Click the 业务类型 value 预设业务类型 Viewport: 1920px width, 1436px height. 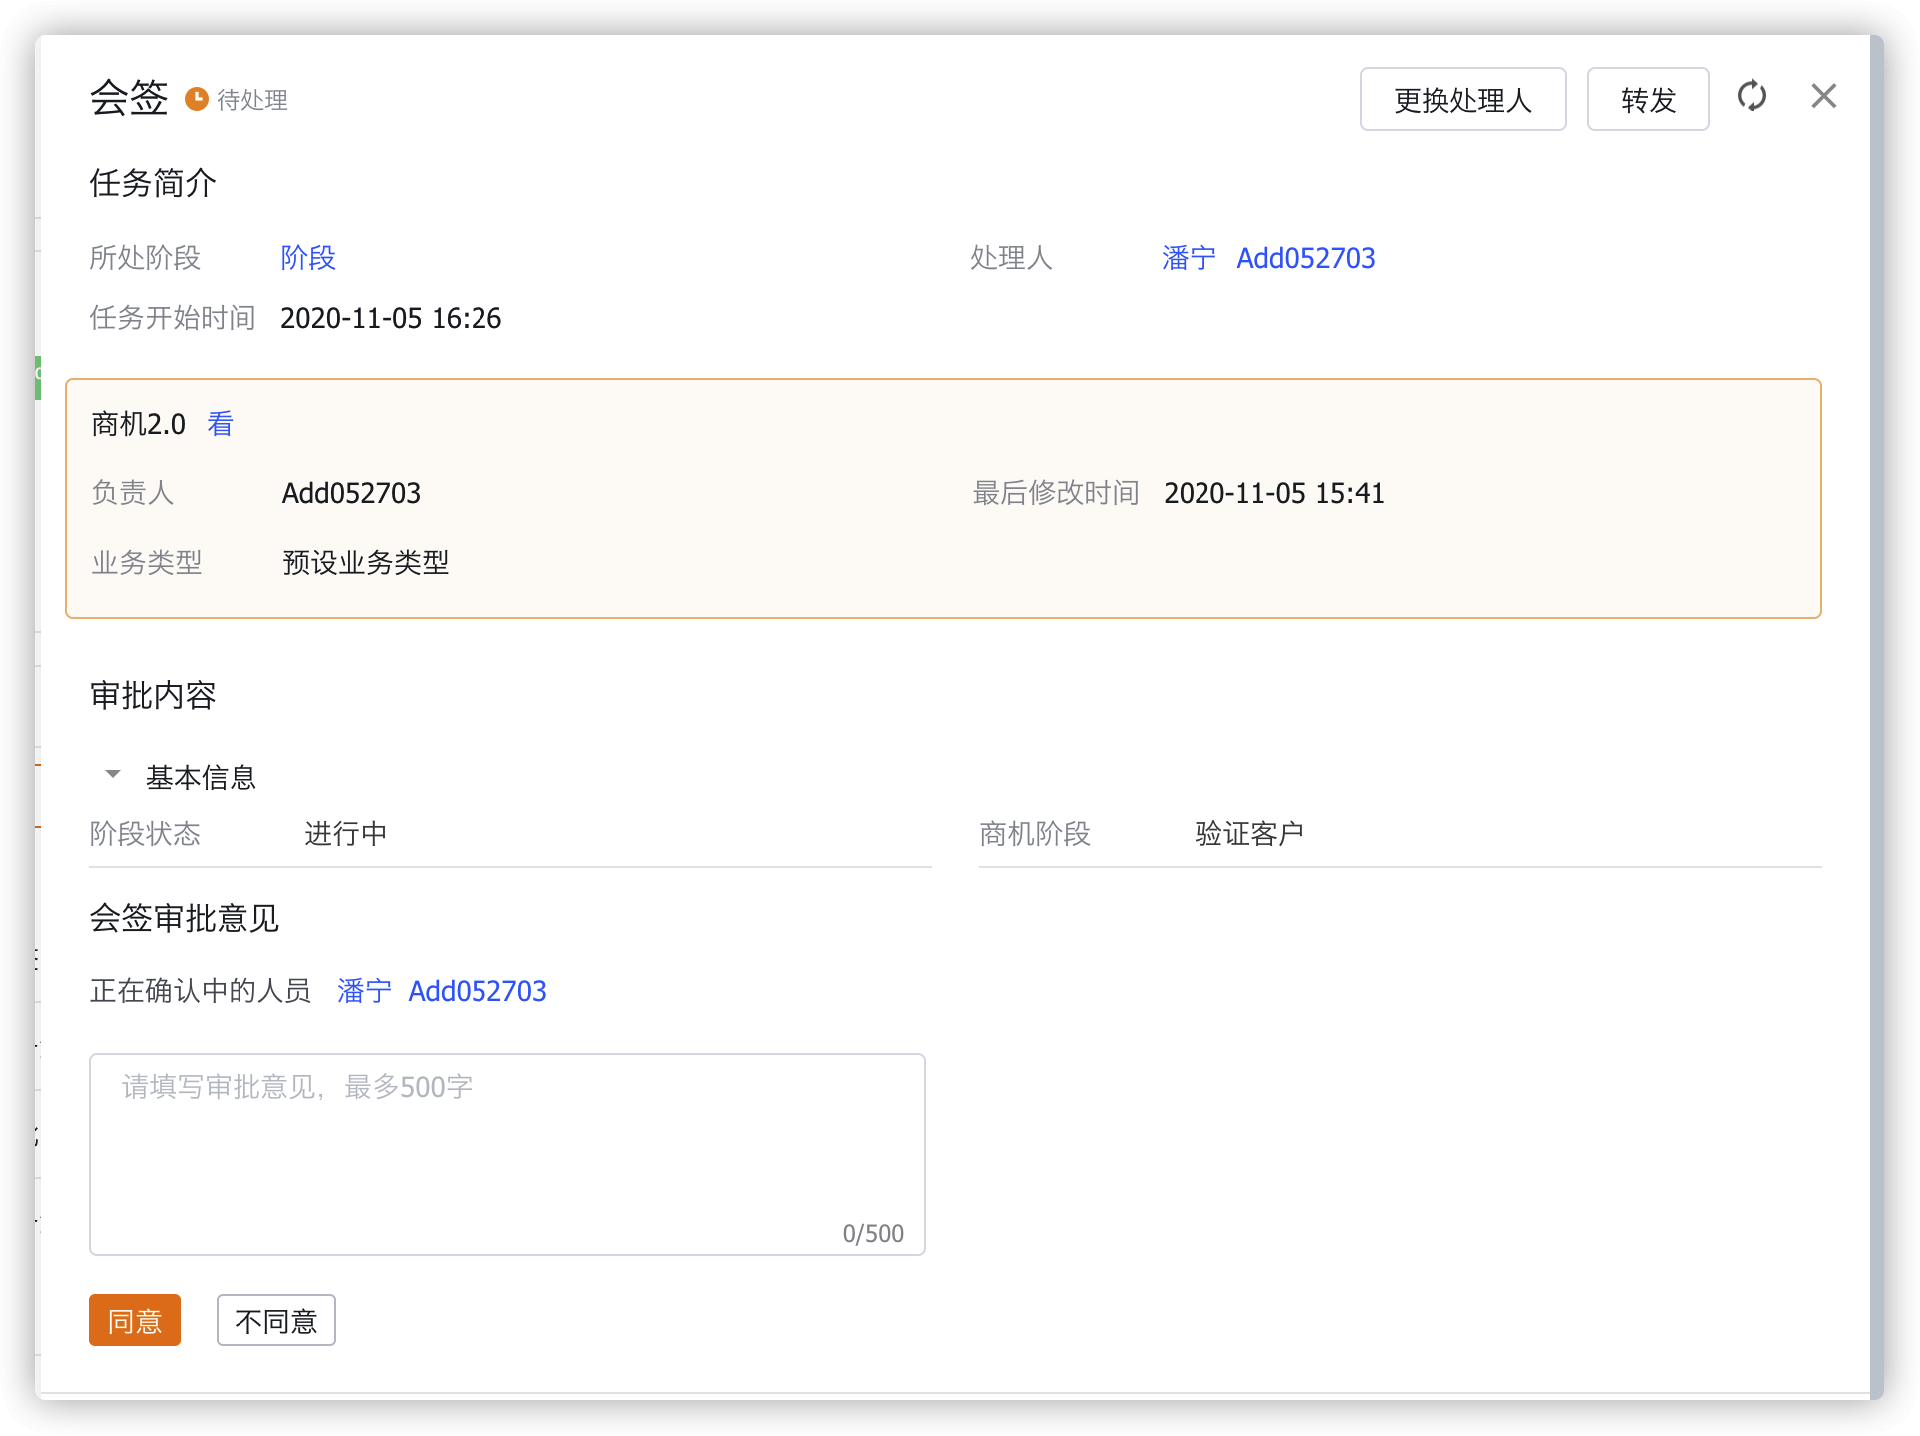point(366,563)
